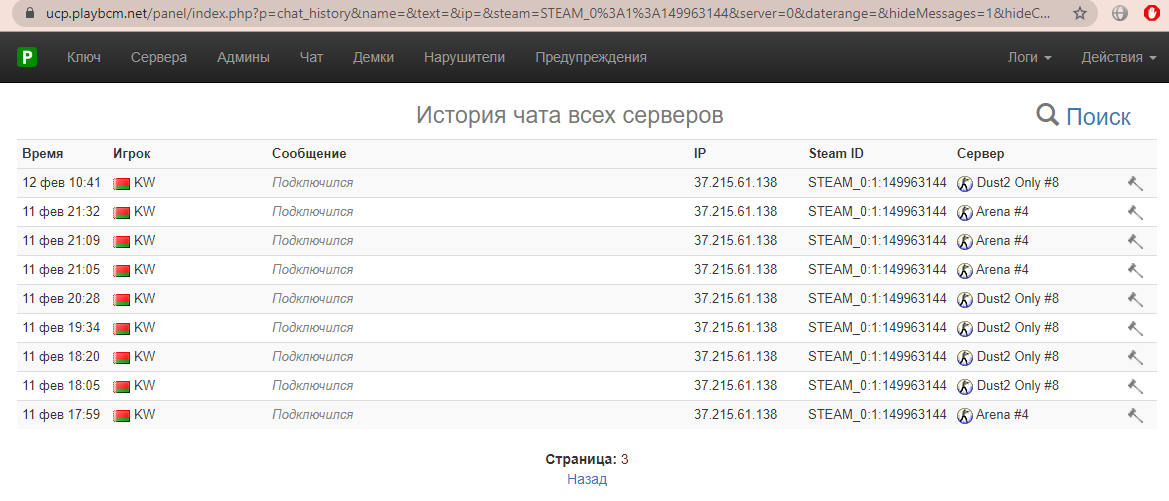Open the Предупреждения page

[x=590, y=58]
